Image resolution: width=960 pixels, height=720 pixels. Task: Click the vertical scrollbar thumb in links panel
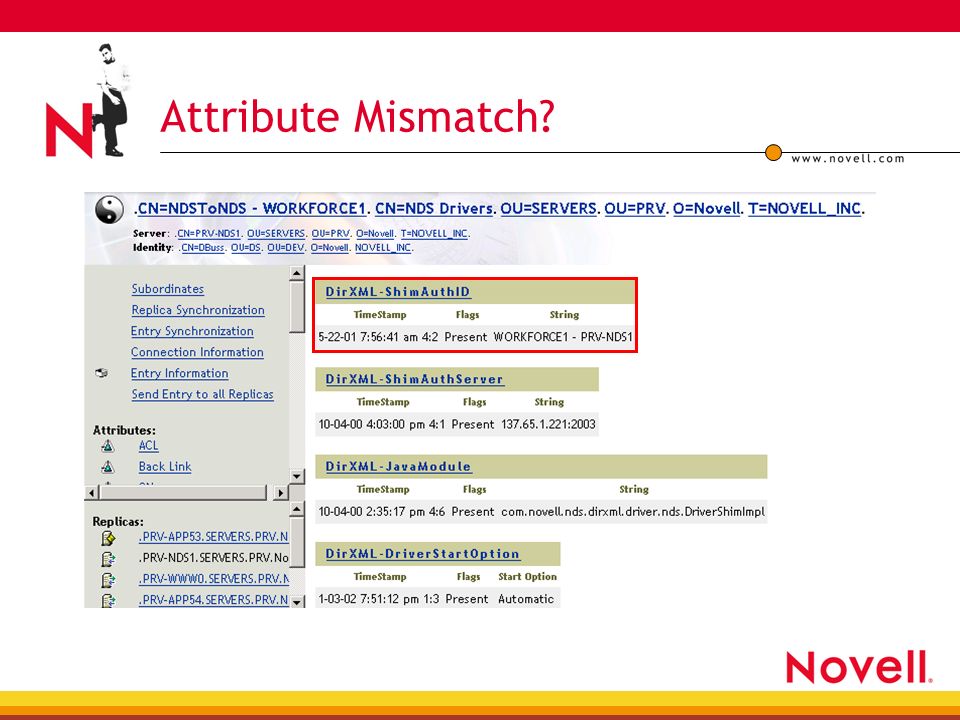click(297, 307)
